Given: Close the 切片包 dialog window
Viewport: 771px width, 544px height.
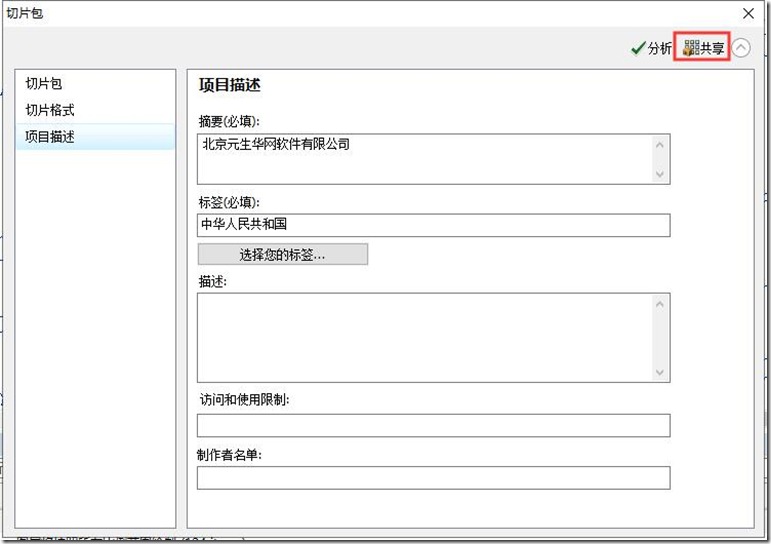Looking at the screenshot, I should (748, 13).
